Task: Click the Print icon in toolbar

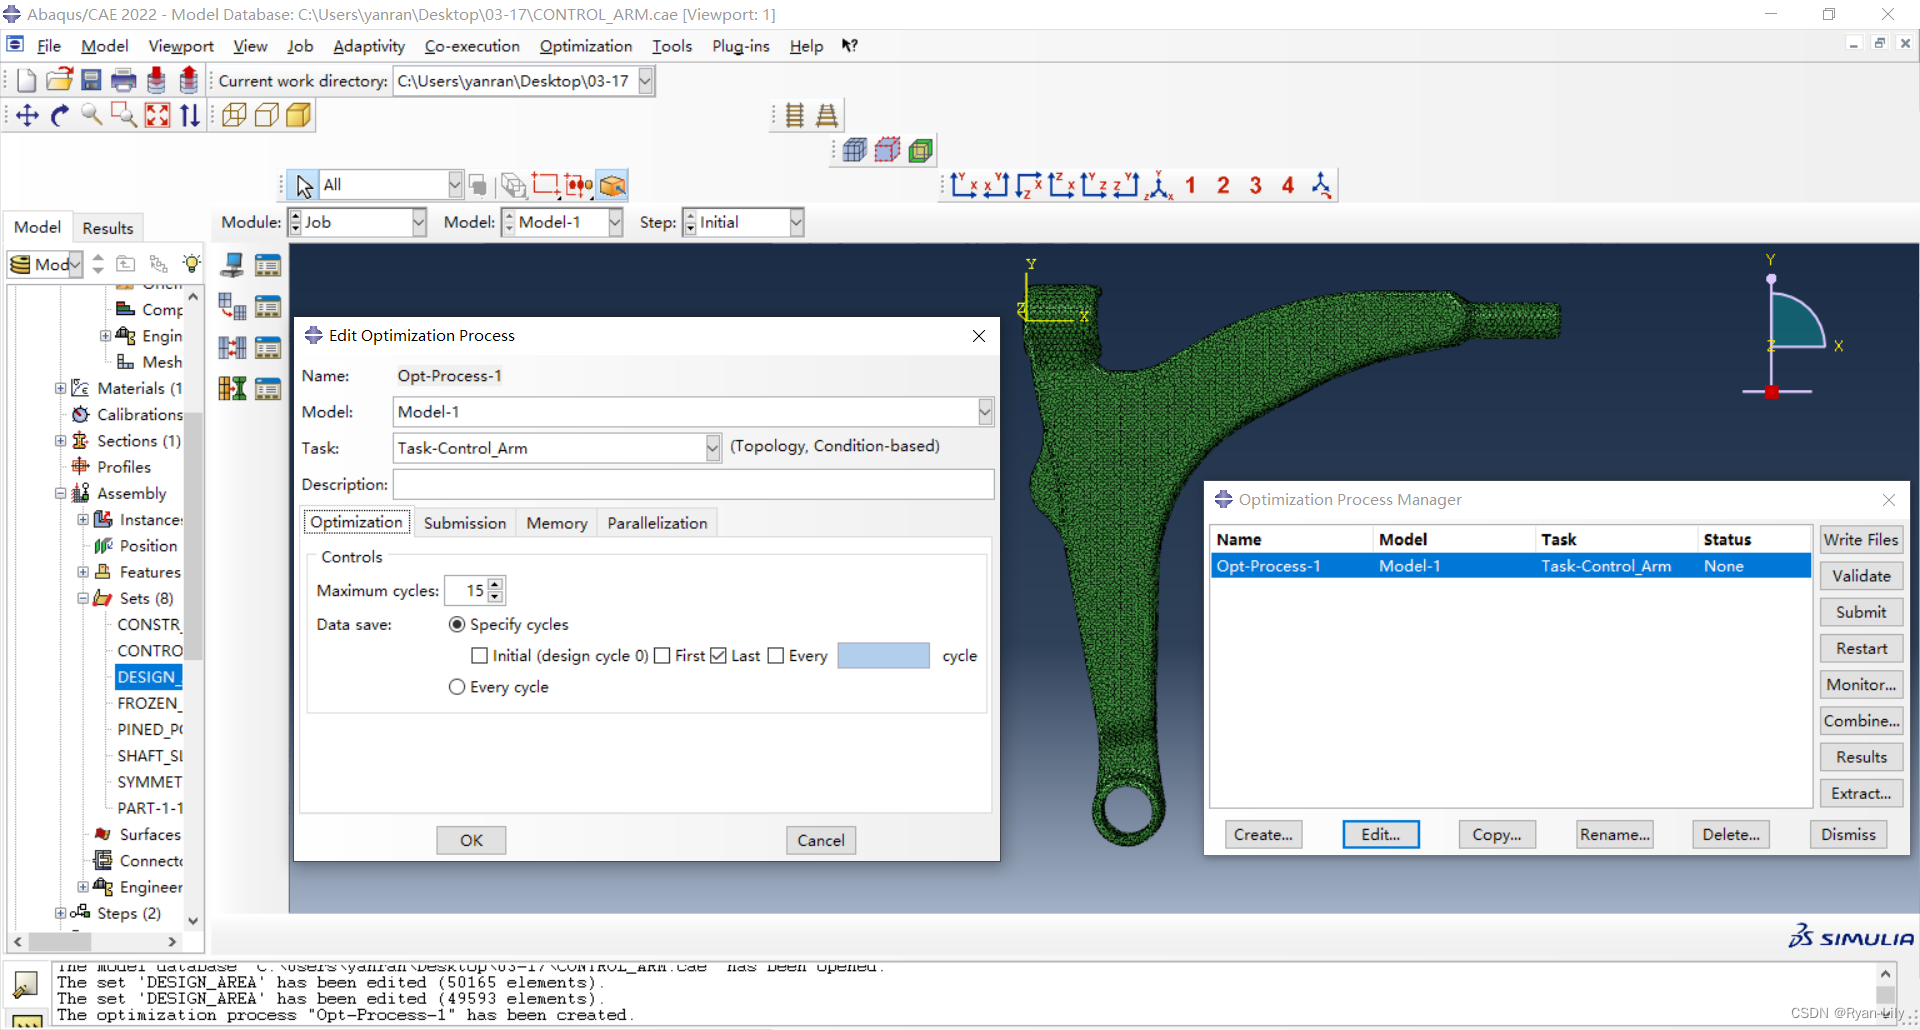Action: click(x=124, y=81)
